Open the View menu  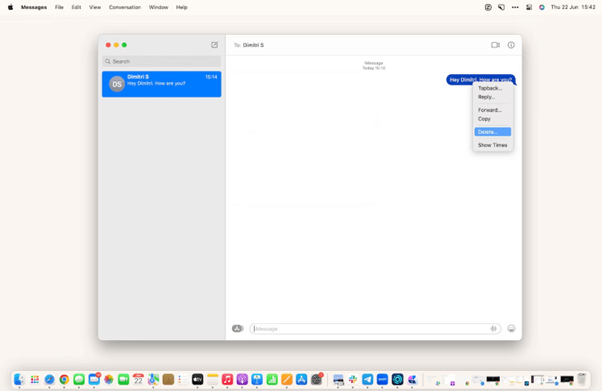[x=95, y=7]
